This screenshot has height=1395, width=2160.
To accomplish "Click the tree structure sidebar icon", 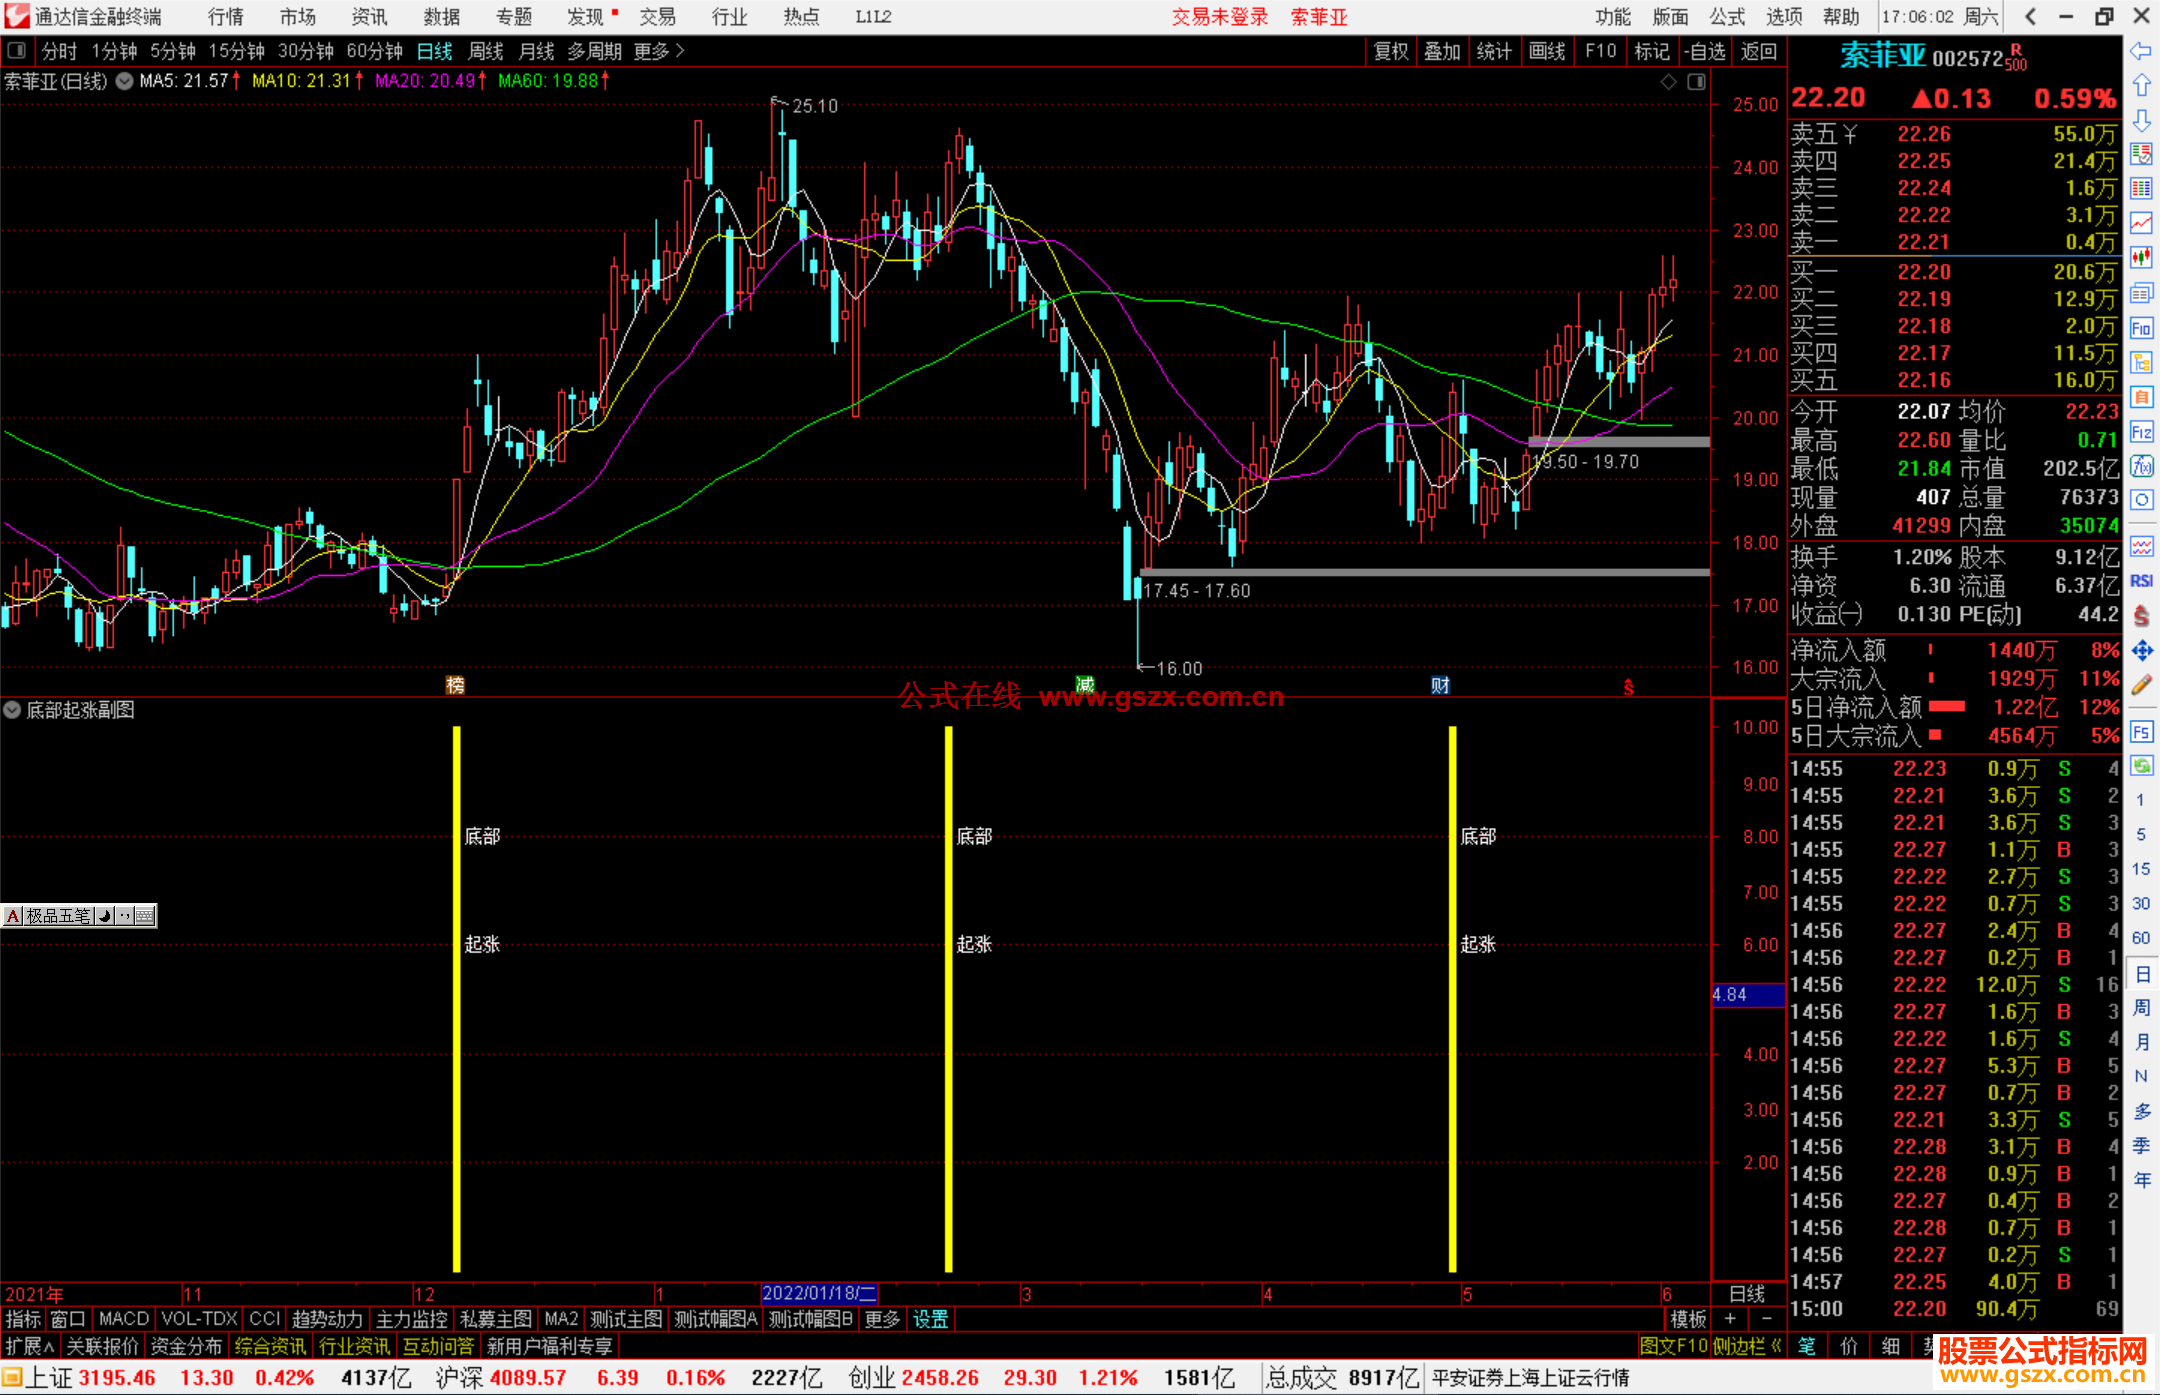I will [x=2141, y=363].
